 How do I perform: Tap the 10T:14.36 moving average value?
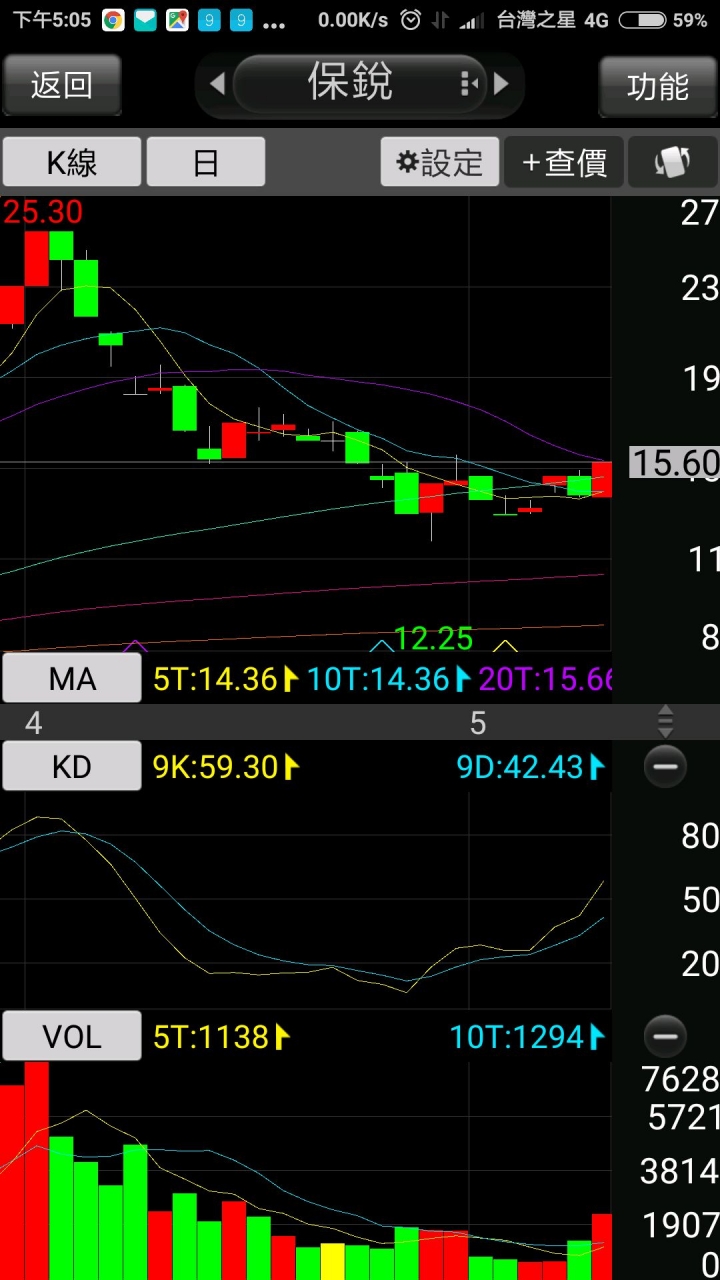click(388, 679)
